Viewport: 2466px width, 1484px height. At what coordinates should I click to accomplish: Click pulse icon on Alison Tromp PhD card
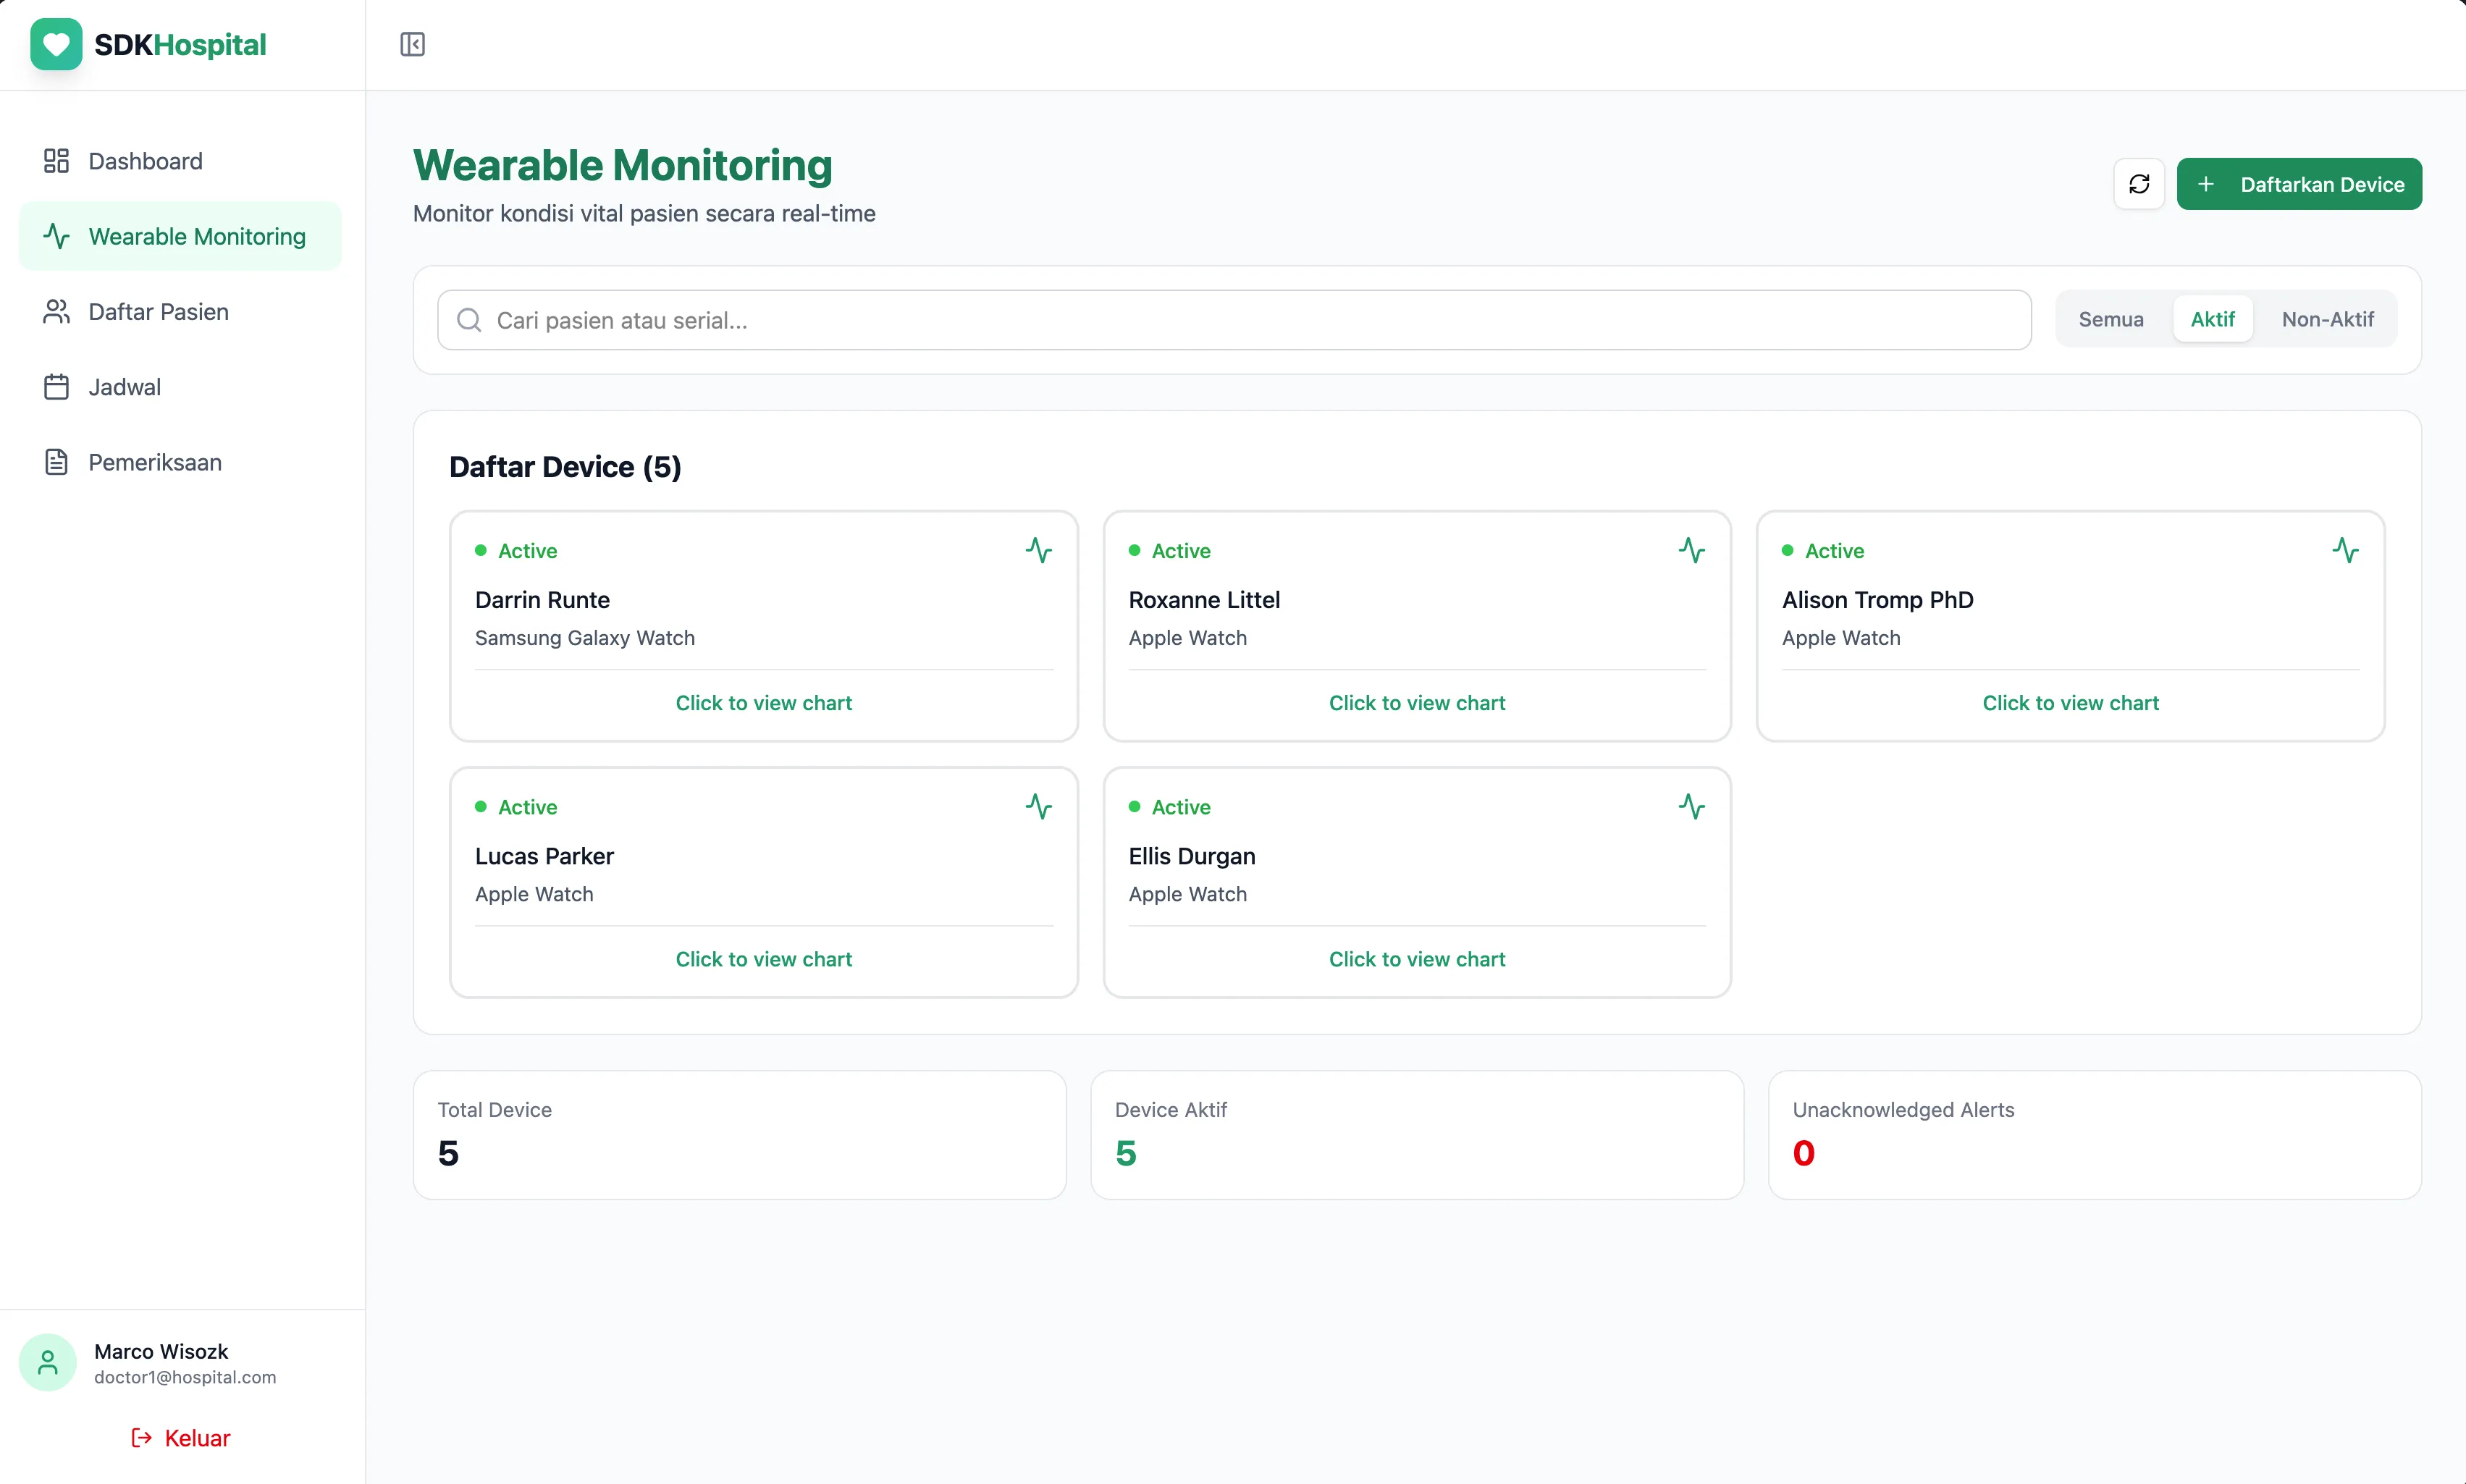tap(2344, 550)
